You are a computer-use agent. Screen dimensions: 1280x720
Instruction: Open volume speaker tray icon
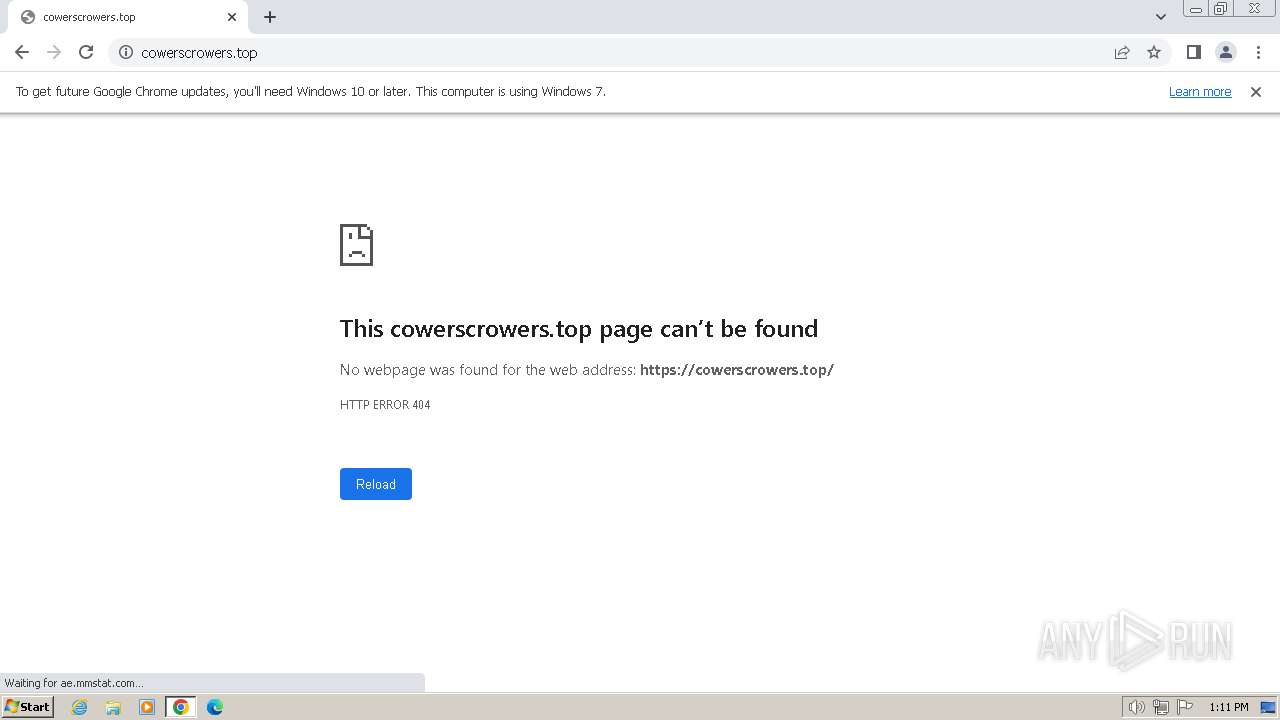point(1136,707)
